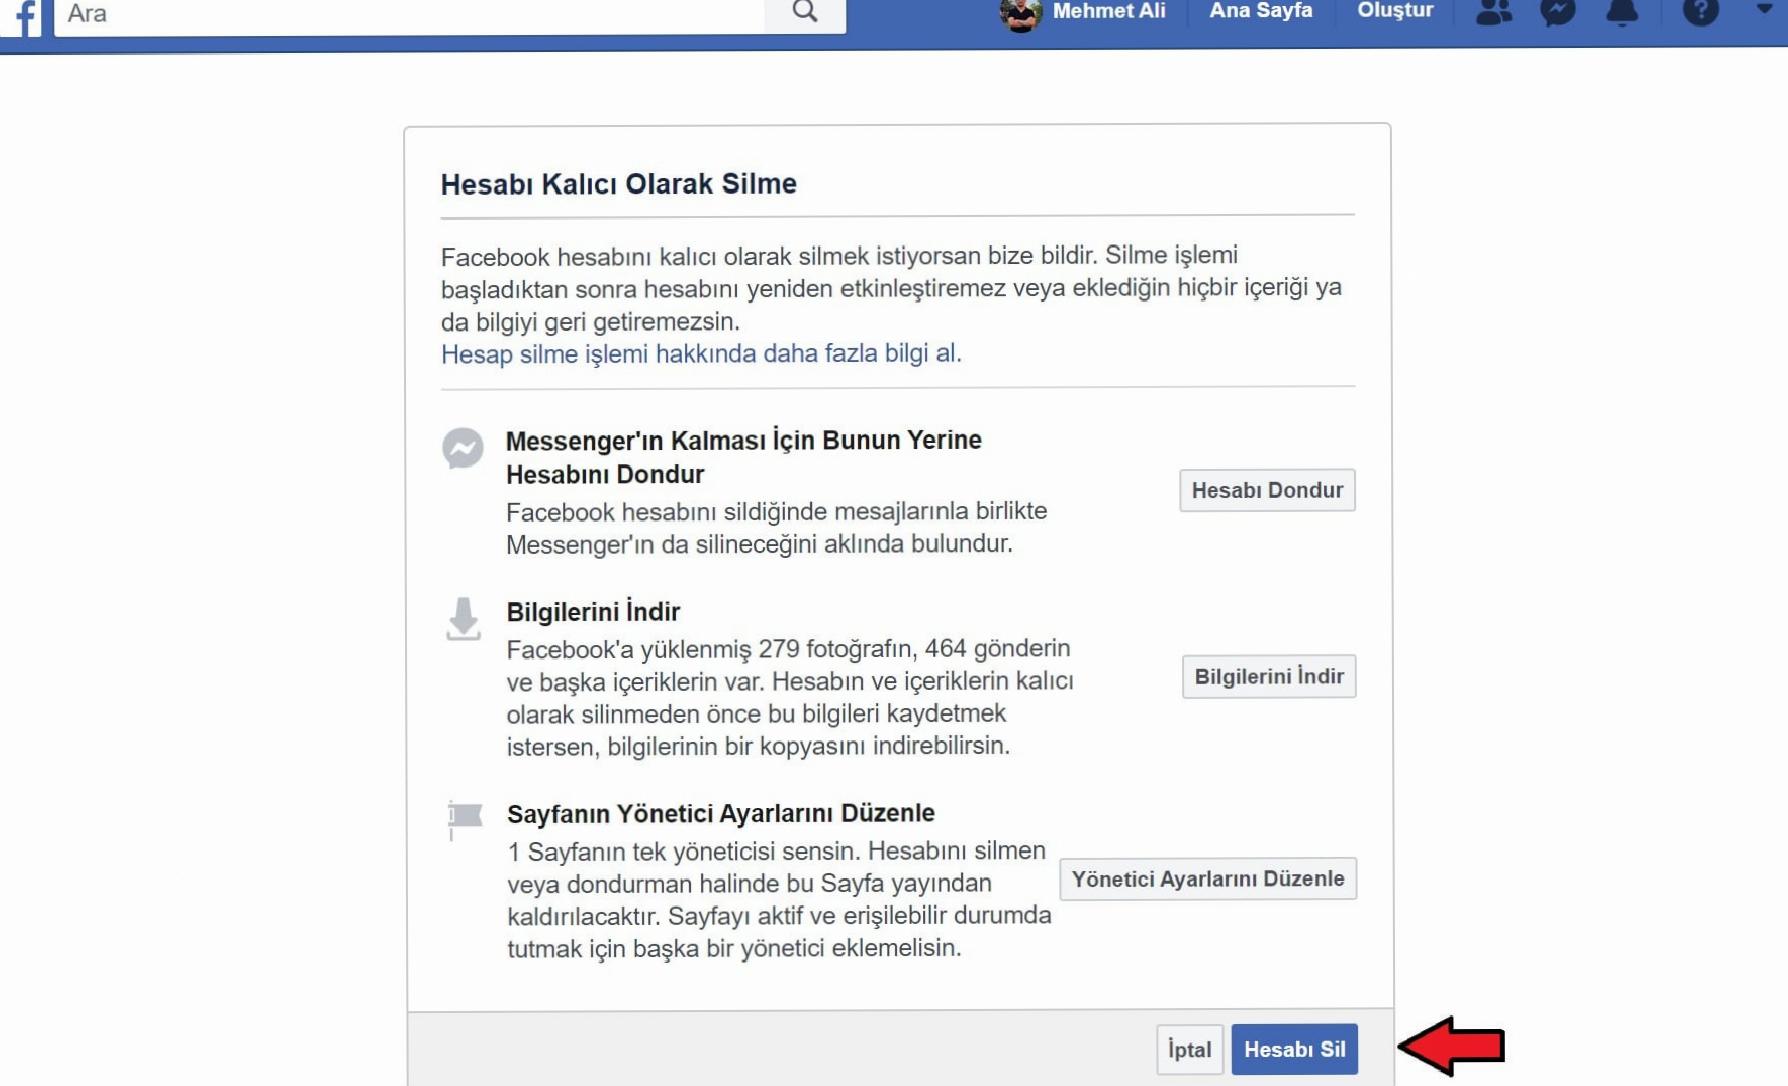Click the Bilgilerini İndir heading text
This screenshot has height=1086, width=1788.
pos(593,612)
